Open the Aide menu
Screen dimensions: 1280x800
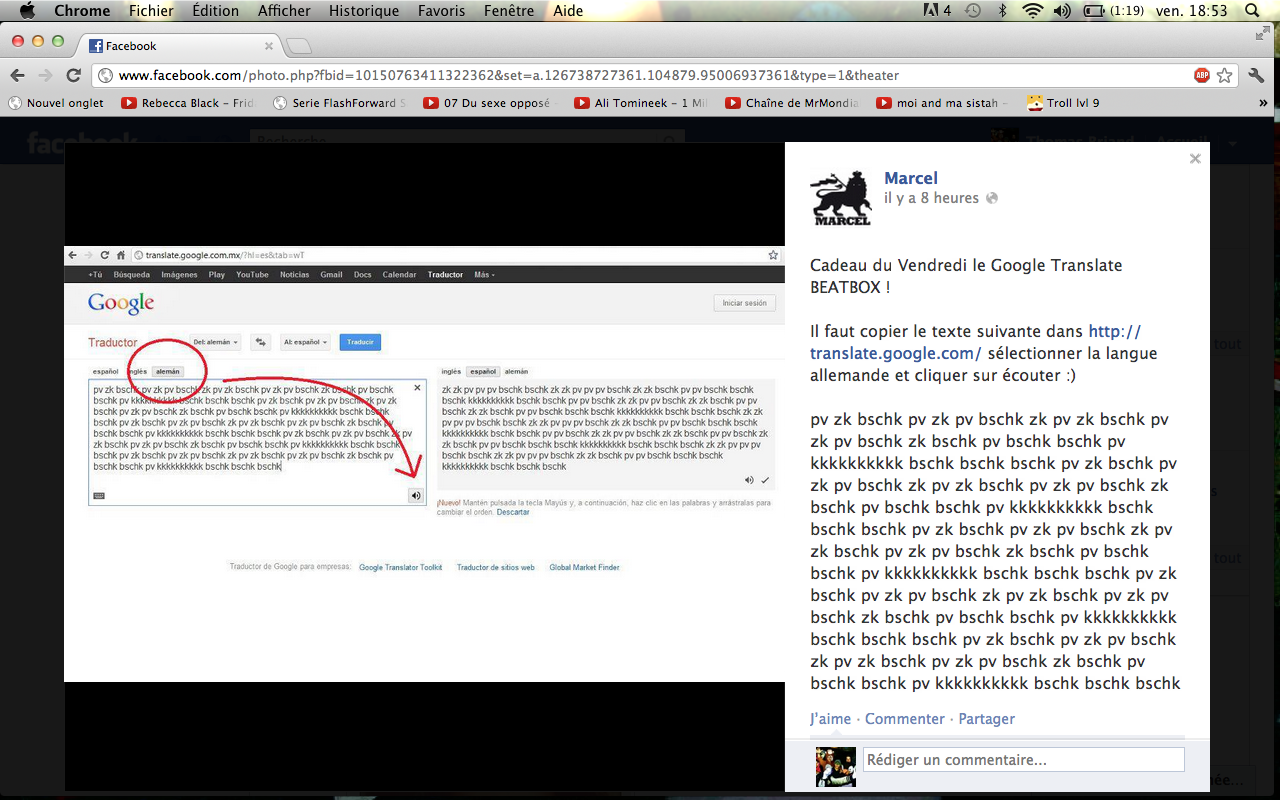[x=568, y=11]
